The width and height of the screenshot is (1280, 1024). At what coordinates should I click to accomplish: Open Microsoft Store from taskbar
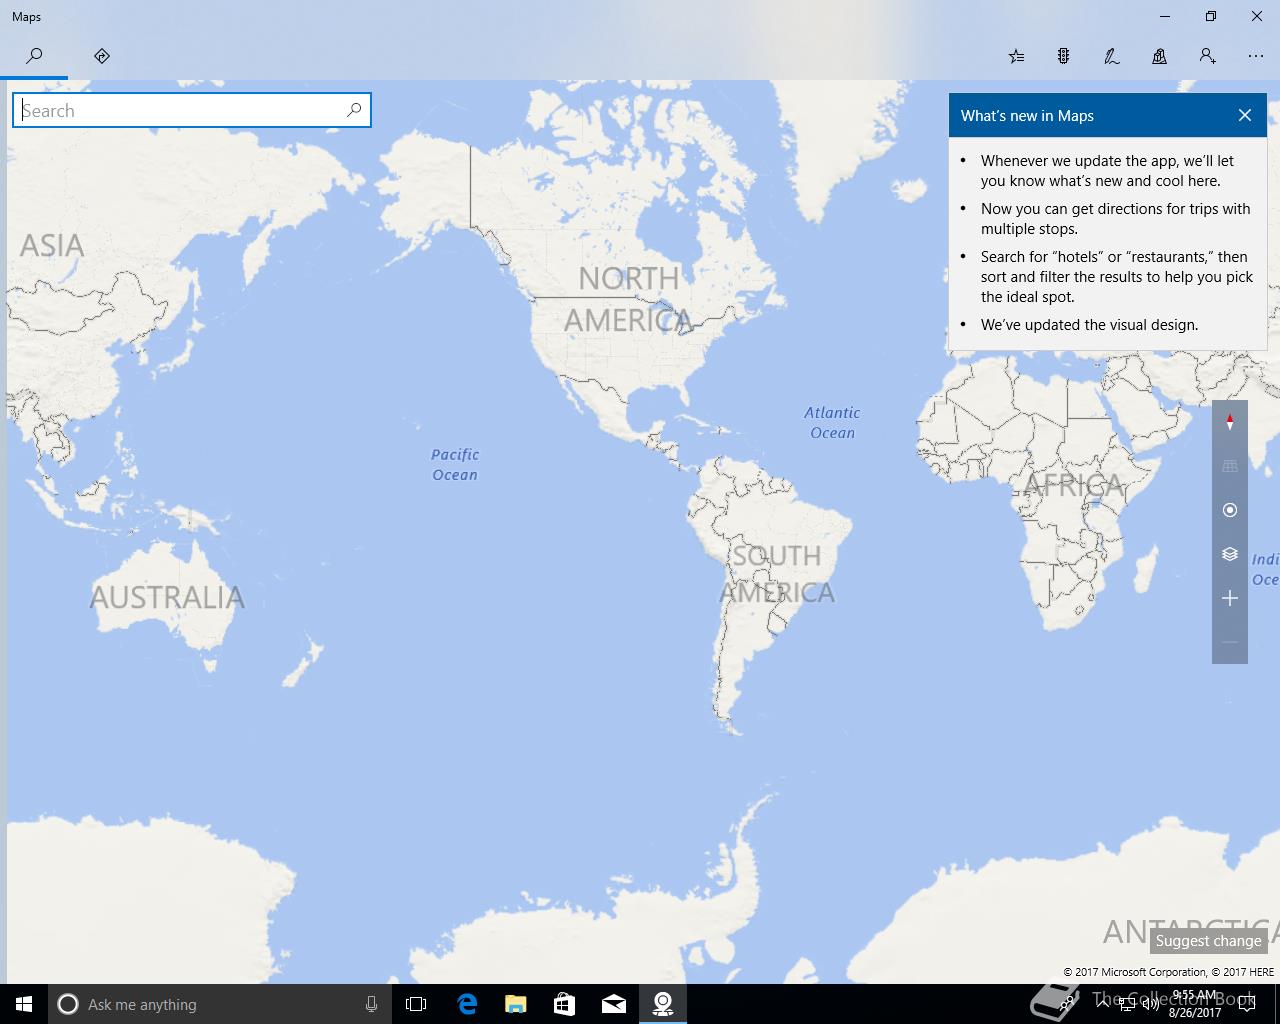(565, 1004)
